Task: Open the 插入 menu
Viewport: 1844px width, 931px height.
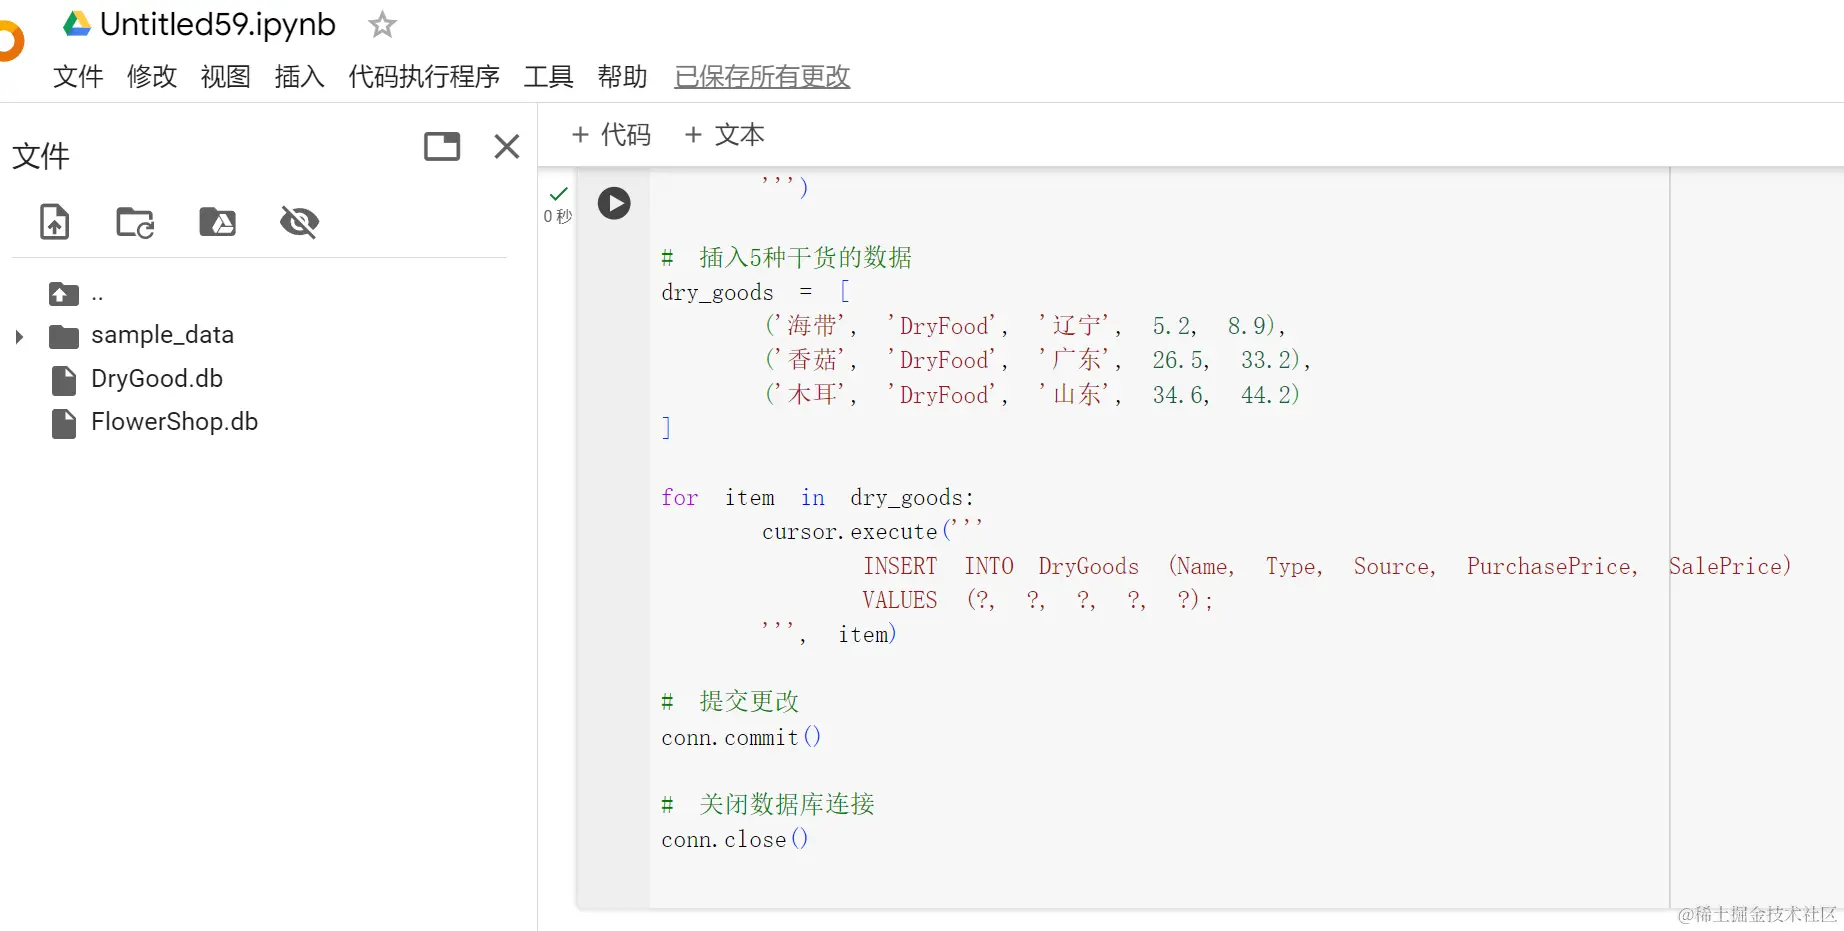Action: (299, 76)
